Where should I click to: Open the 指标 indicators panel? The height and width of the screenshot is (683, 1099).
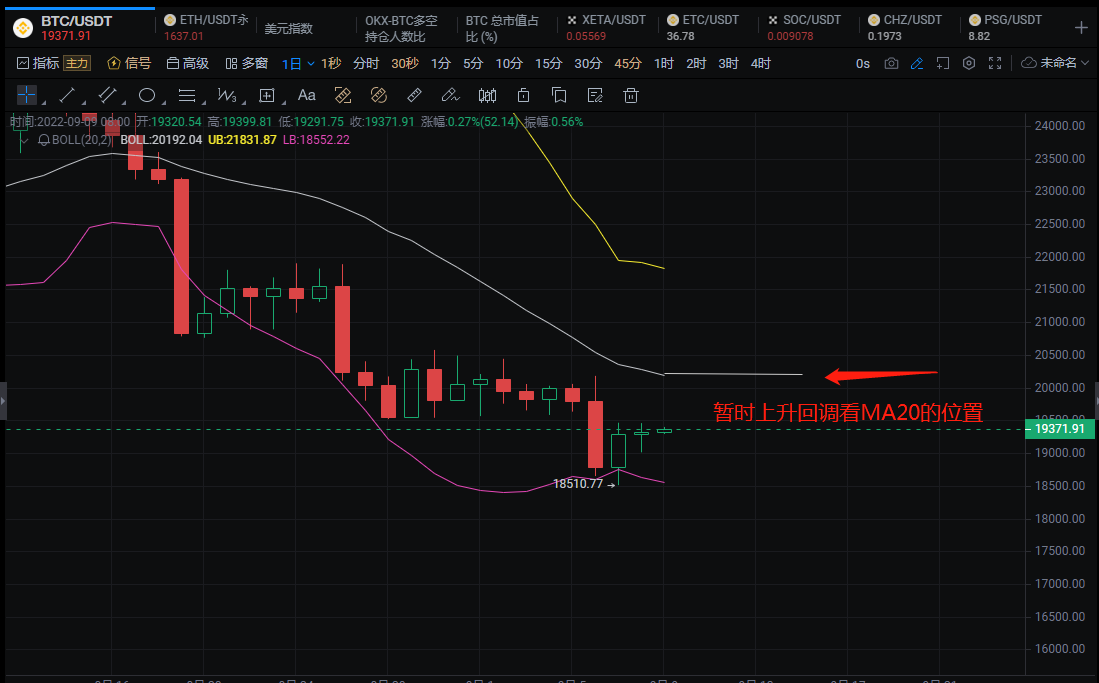coord(40,64)
